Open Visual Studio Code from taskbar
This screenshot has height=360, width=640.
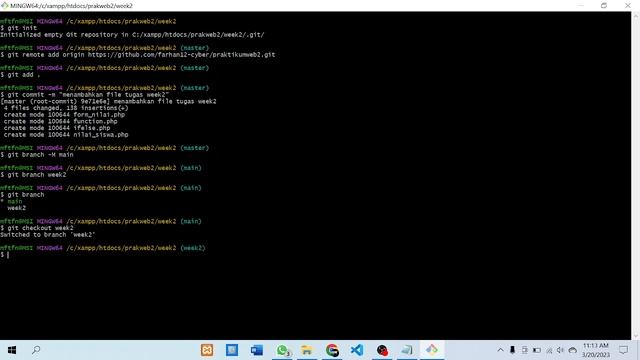point(357,350)
